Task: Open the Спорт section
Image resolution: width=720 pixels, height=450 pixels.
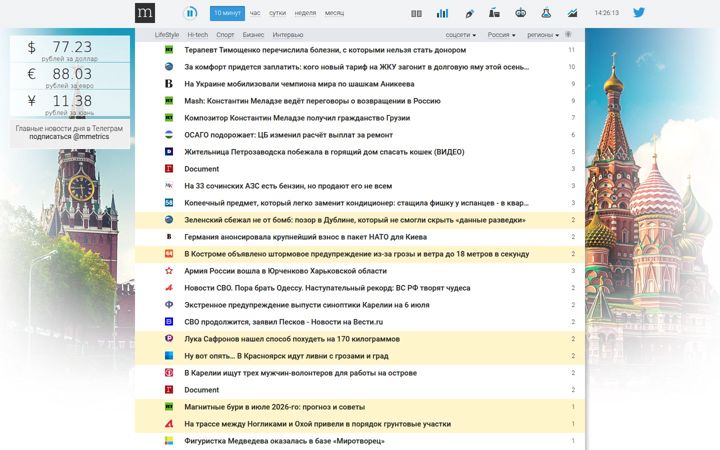Action: coord(225,35)
